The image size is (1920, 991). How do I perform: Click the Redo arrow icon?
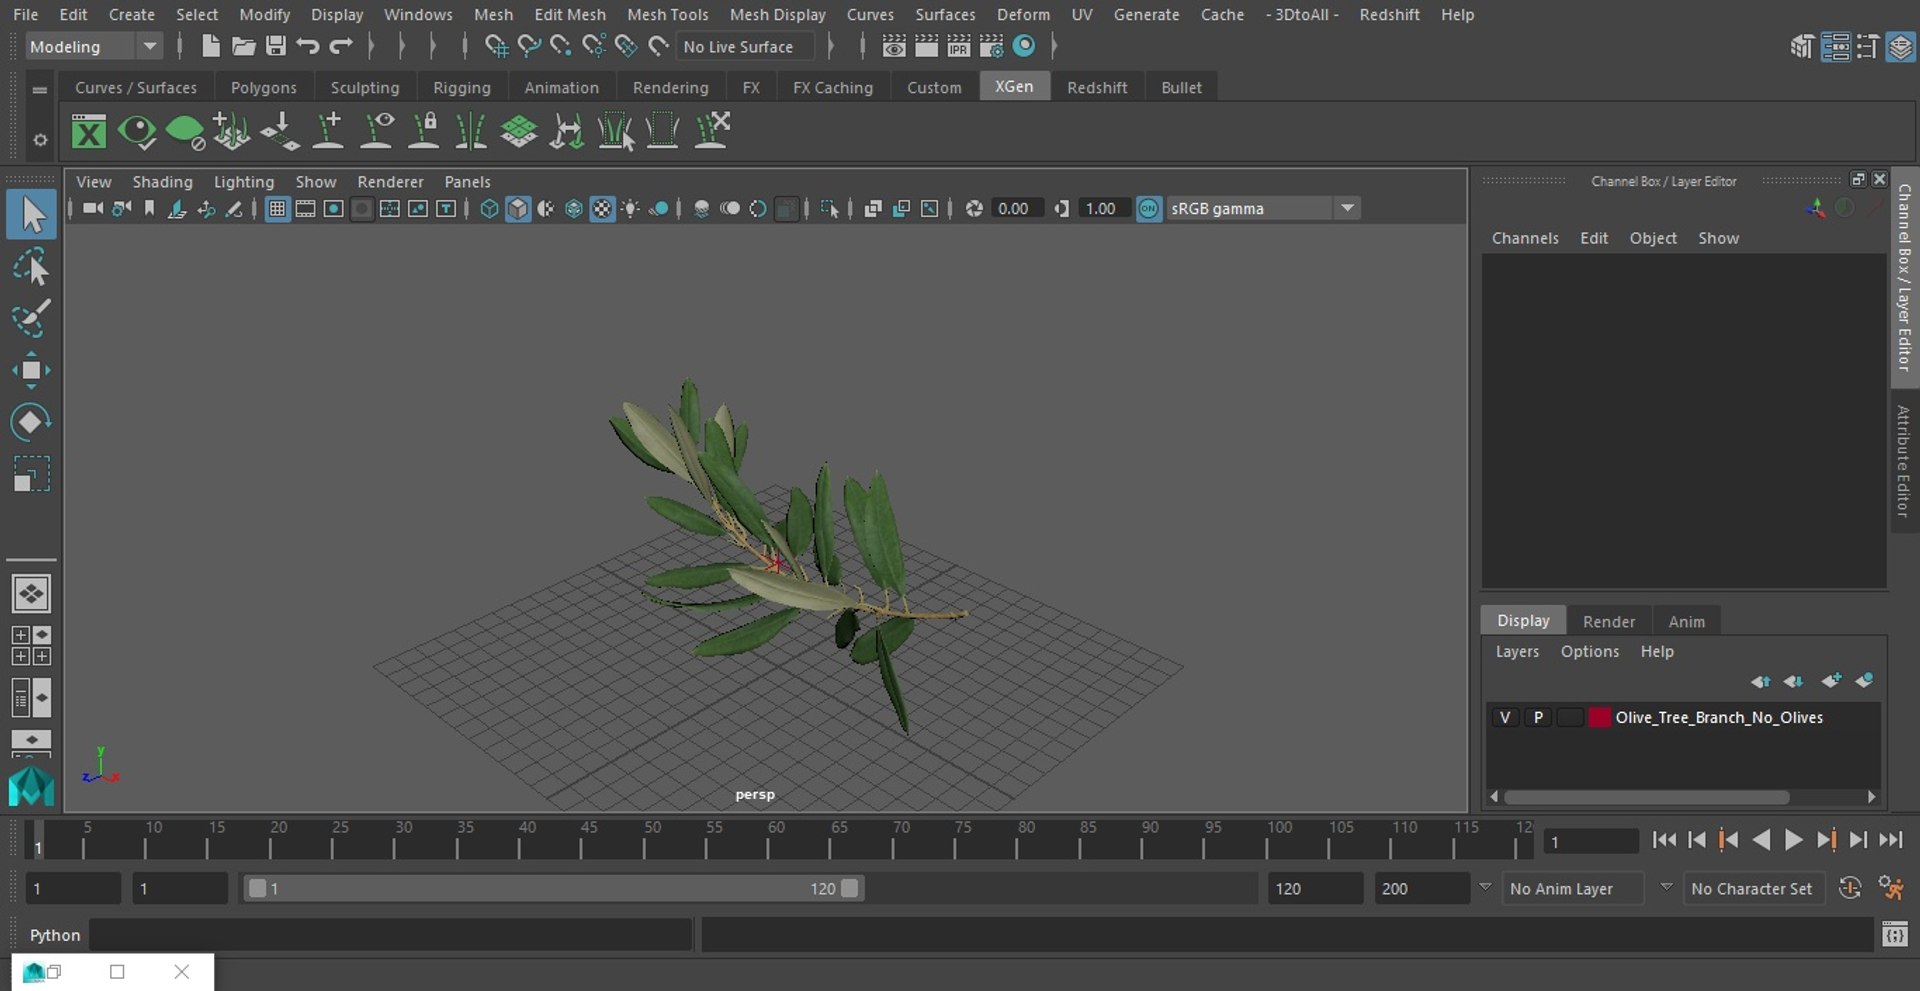point(341,46)
